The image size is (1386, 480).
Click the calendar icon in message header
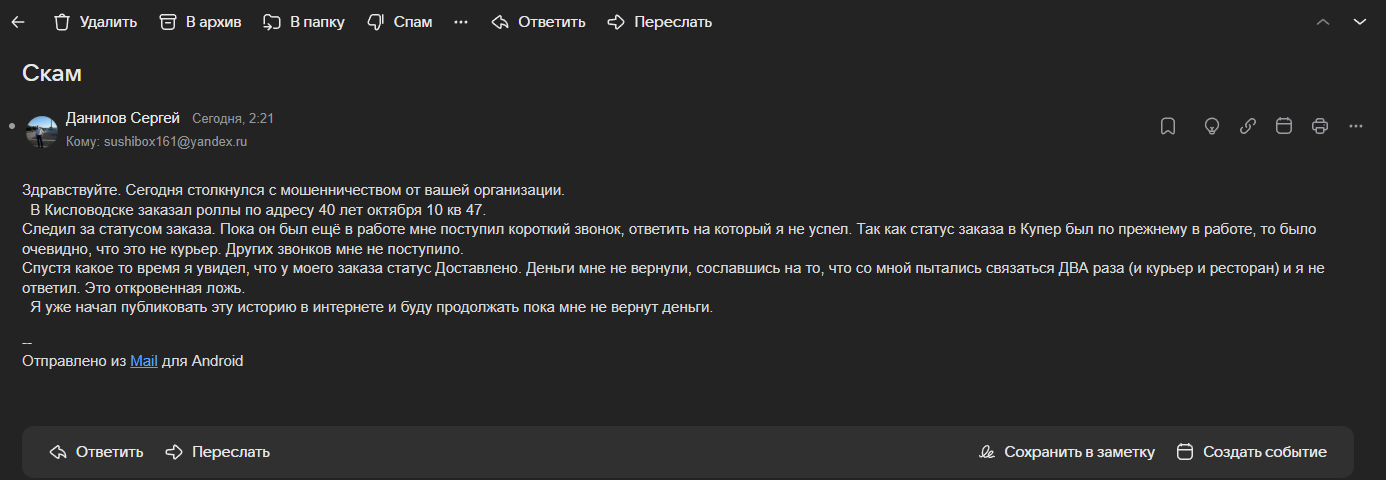[1284, 126]
